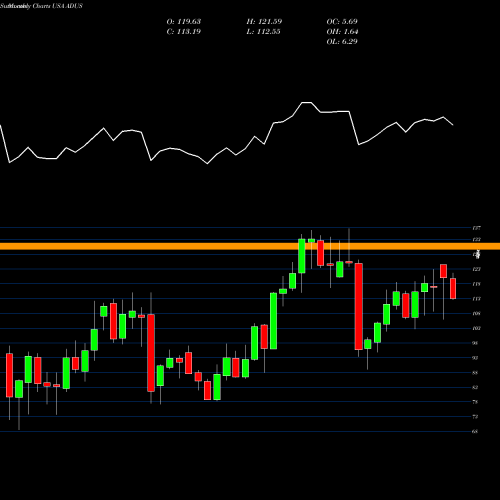Click the high price value H: 121.59
Viewport: 500px width, 500px height.
click(x=264, y=22)
